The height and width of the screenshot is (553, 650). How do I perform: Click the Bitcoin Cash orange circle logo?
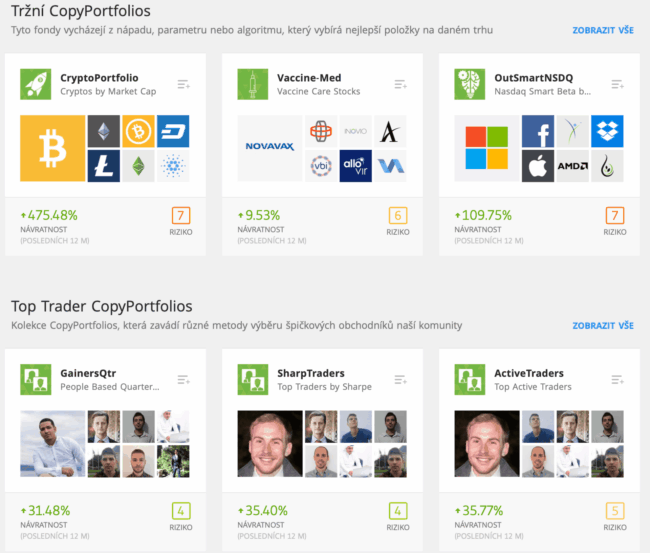tap(138, 131)
